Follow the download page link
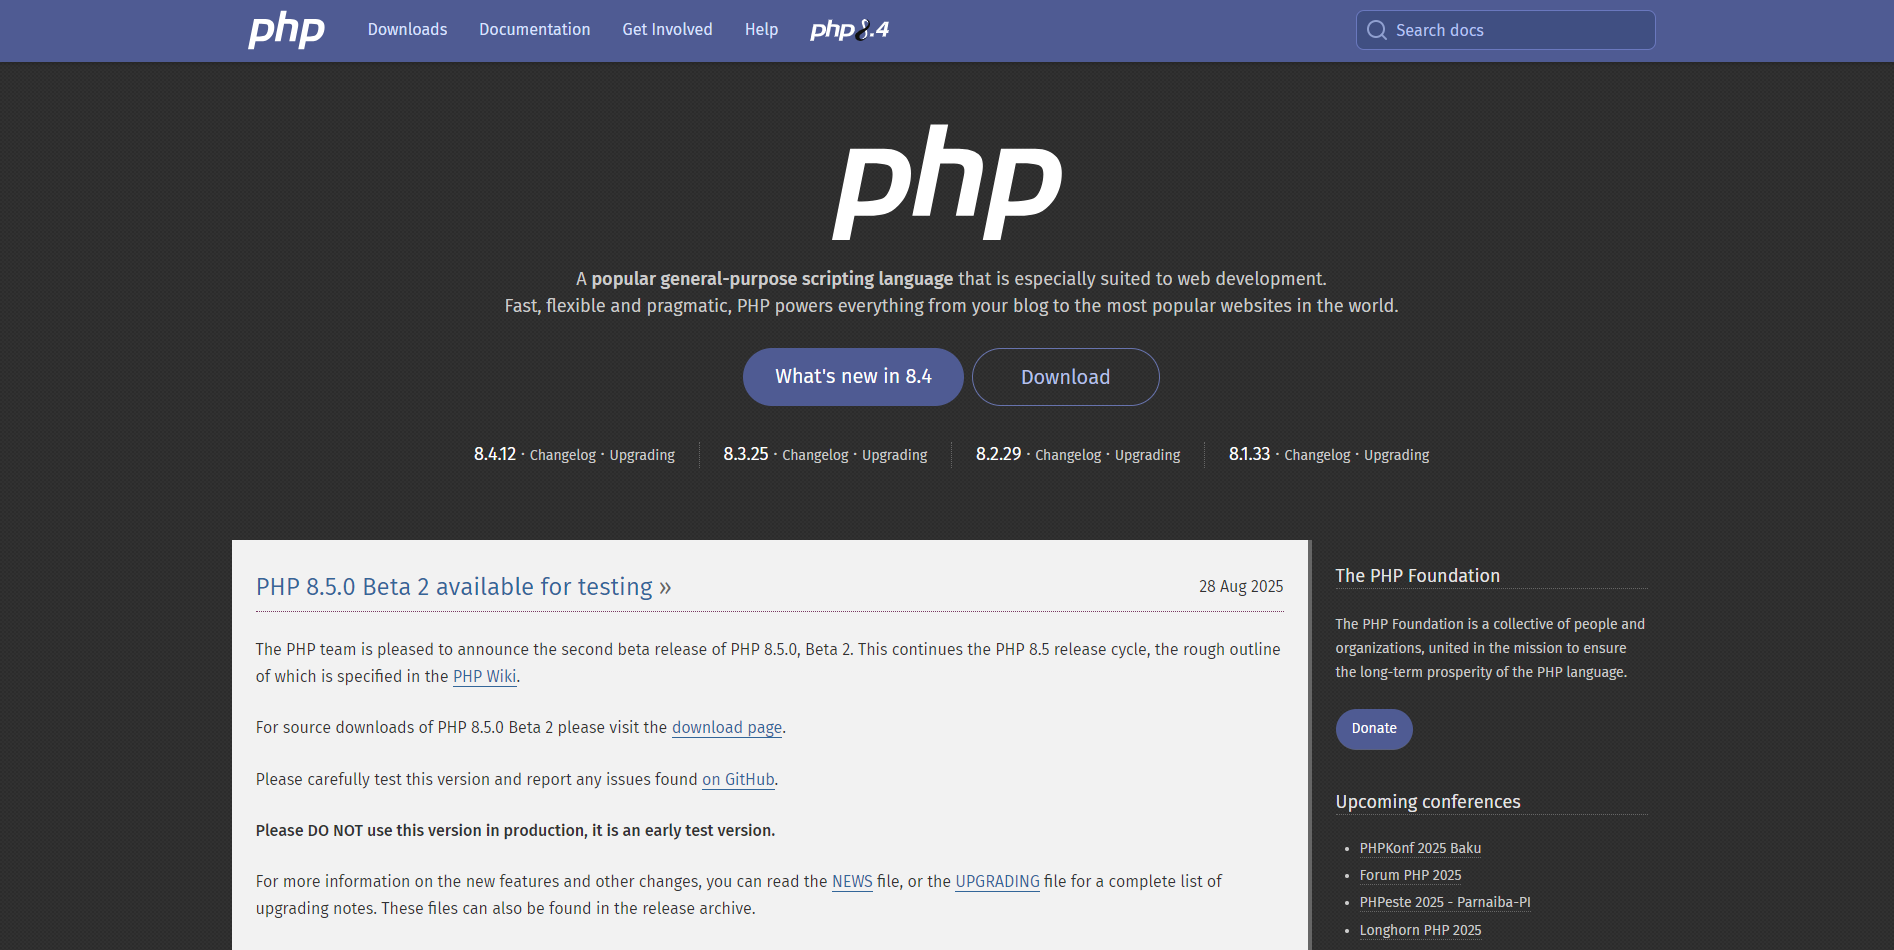1894x950 pixels. [x=727, y=727]
